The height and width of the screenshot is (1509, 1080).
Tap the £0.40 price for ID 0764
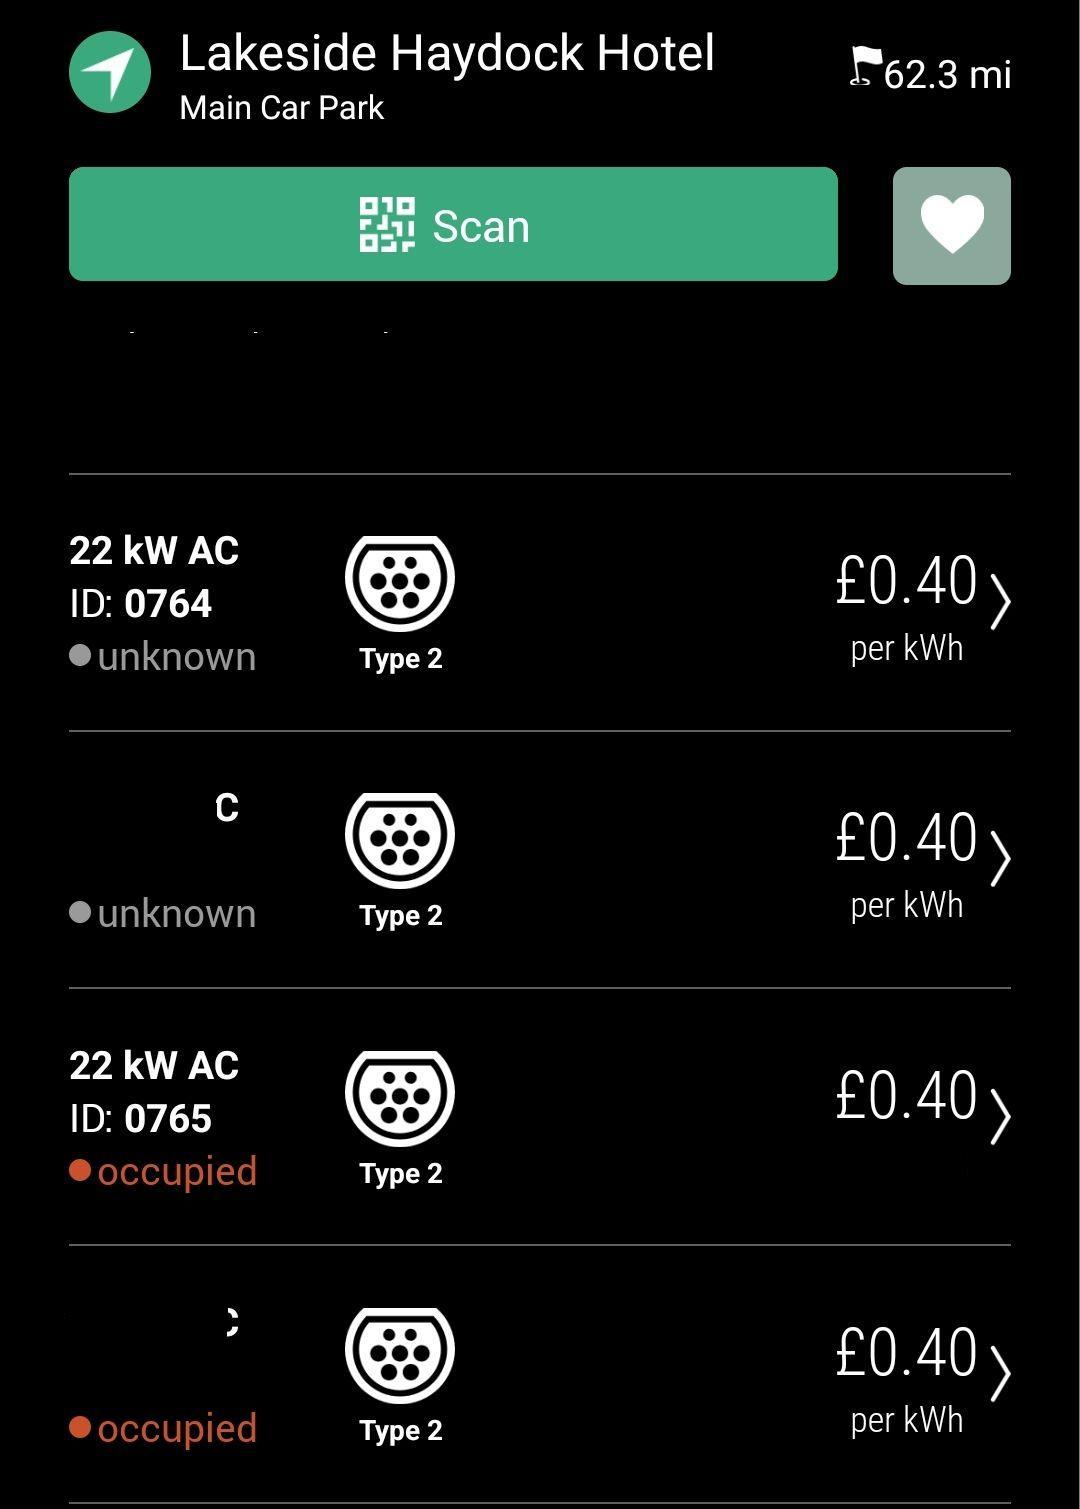(906, 581)
